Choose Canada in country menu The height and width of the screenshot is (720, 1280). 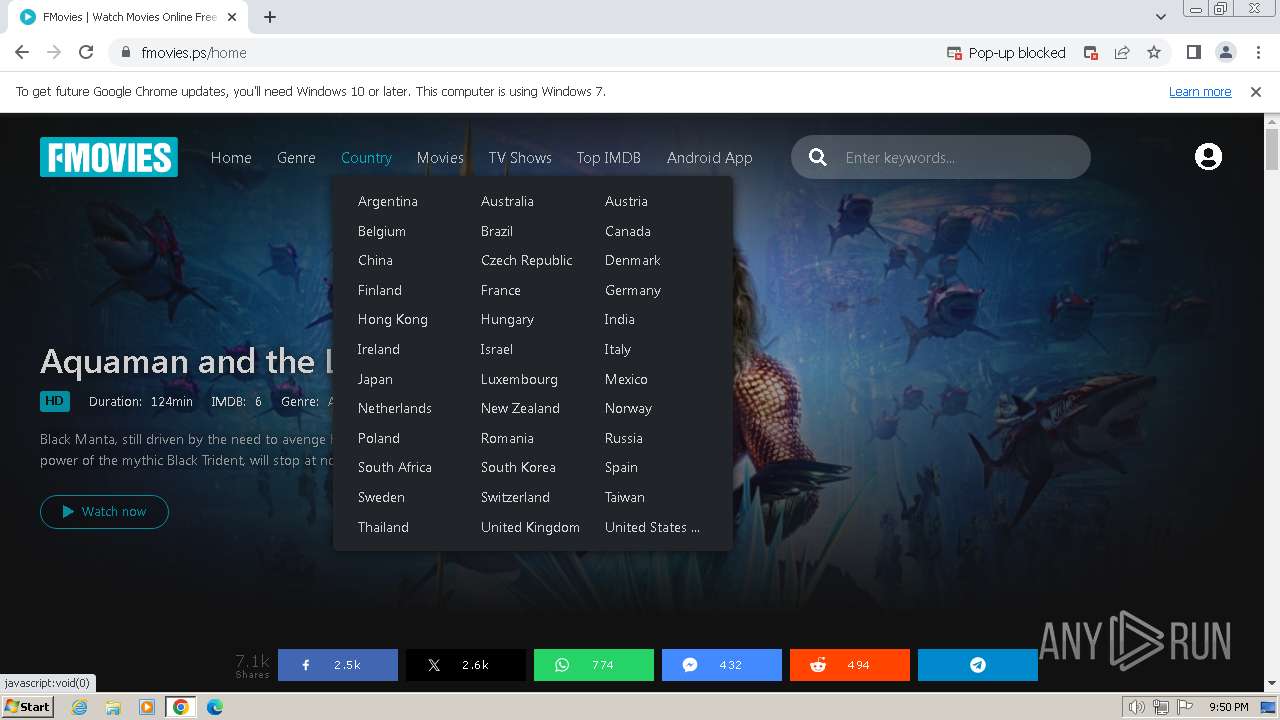[x=628, y=231]
